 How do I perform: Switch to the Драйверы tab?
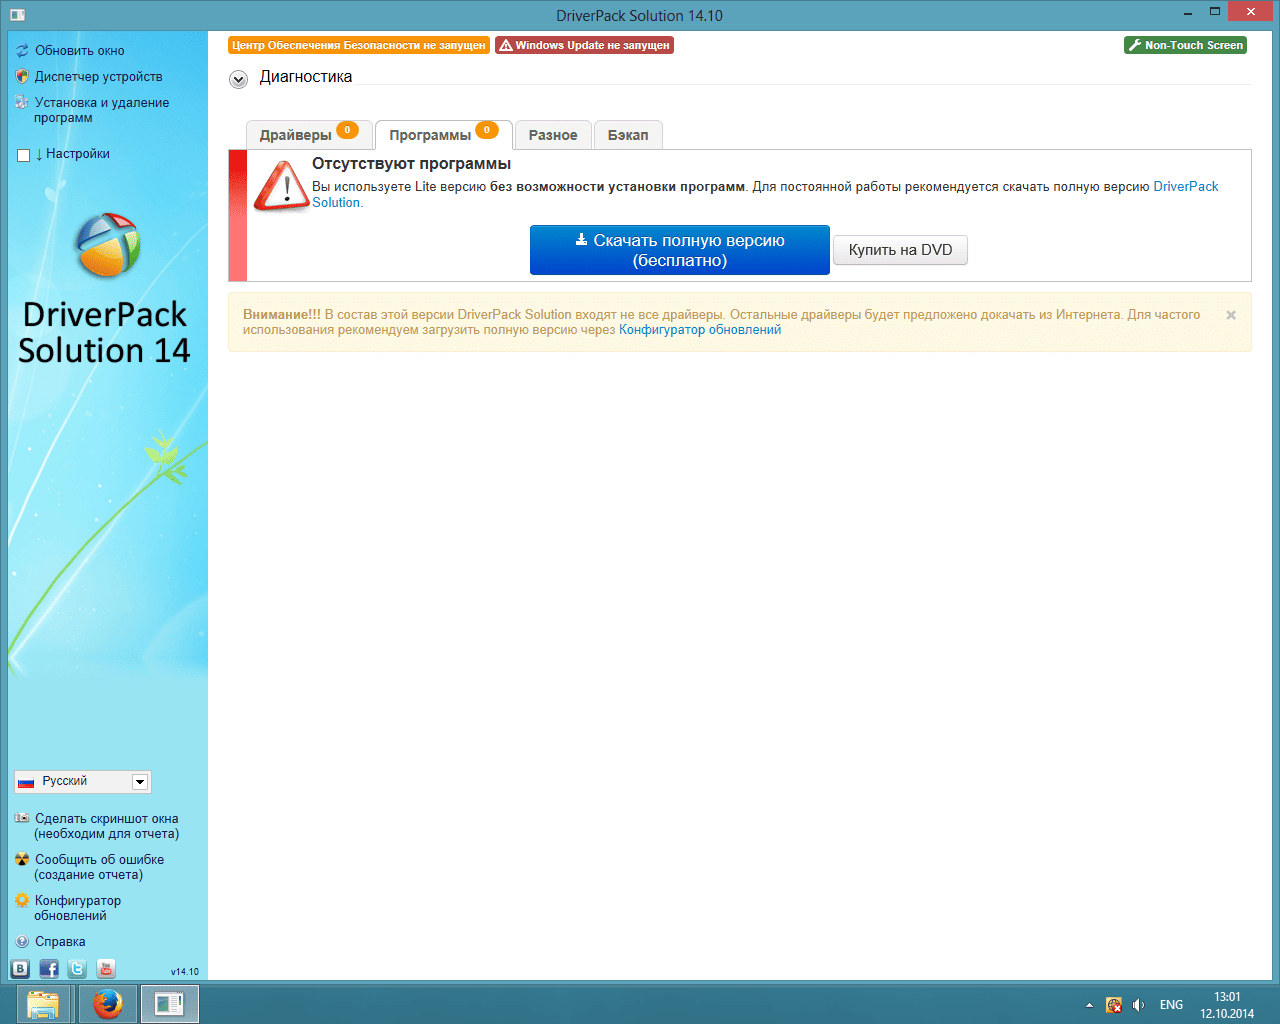tap(309, 135)
